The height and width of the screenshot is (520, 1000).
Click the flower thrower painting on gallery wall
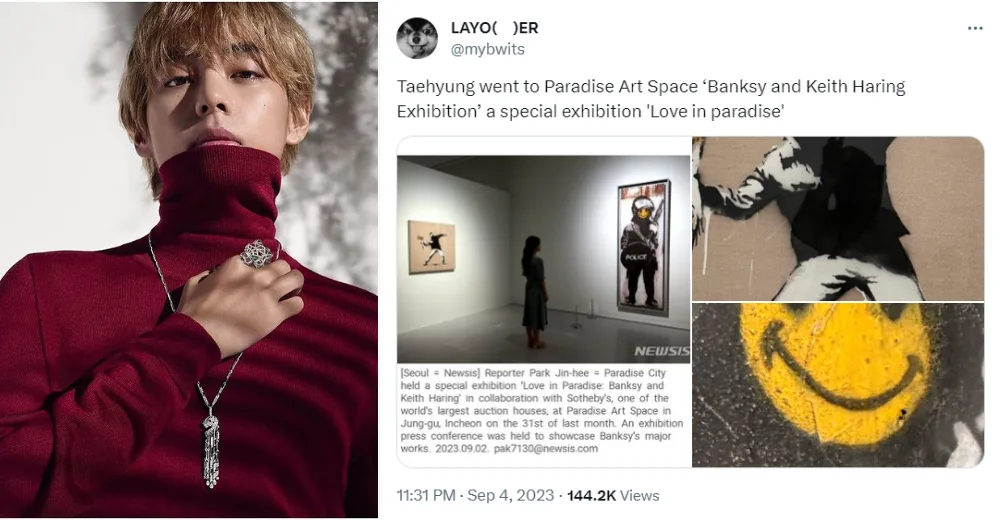click(x=431, y=247)
